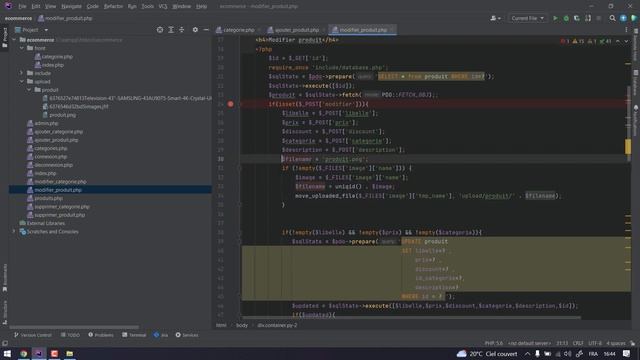This screenshot has width=640, height=360.
Task: Close the modifier_produit.php editor tab
Action: 392,30
